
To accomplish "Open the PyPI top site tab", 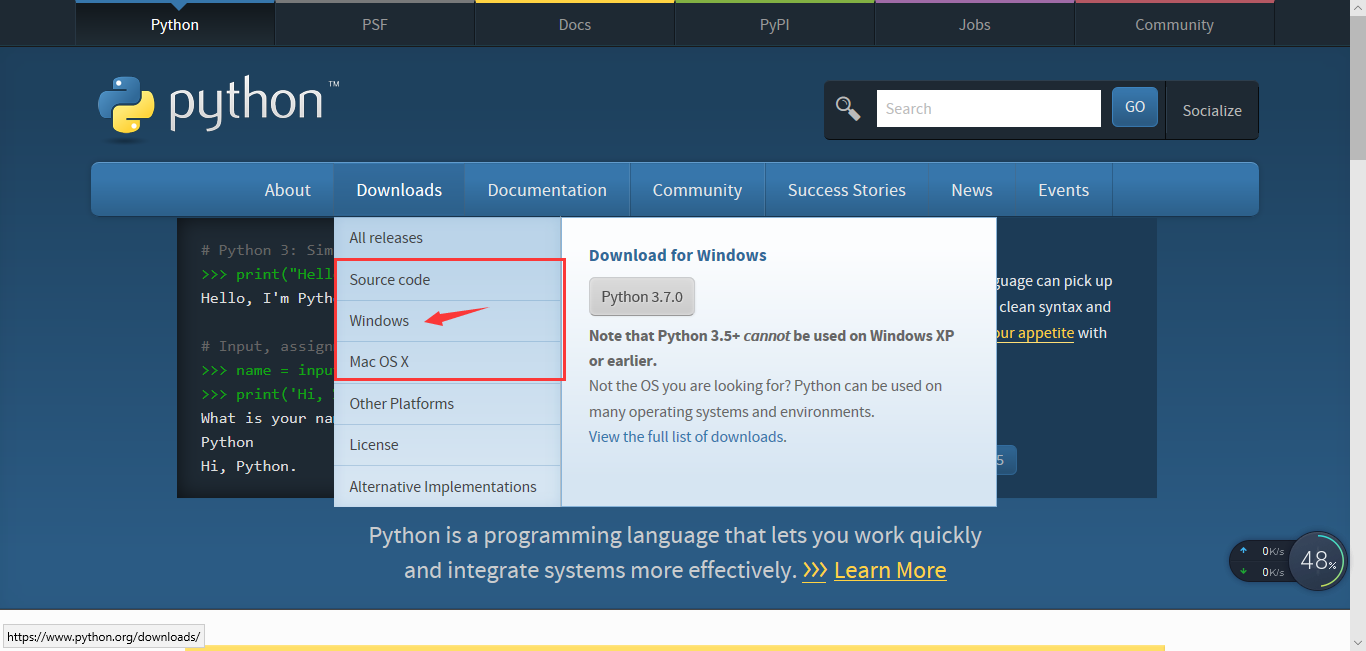I will (775, 24).
